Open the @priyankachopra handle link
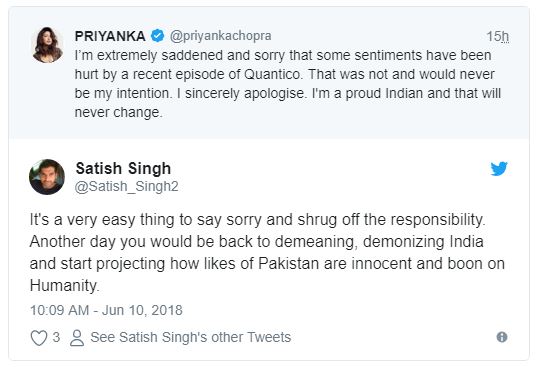The width and height of the screenshot is (539, 367). [x=220, y=36]
